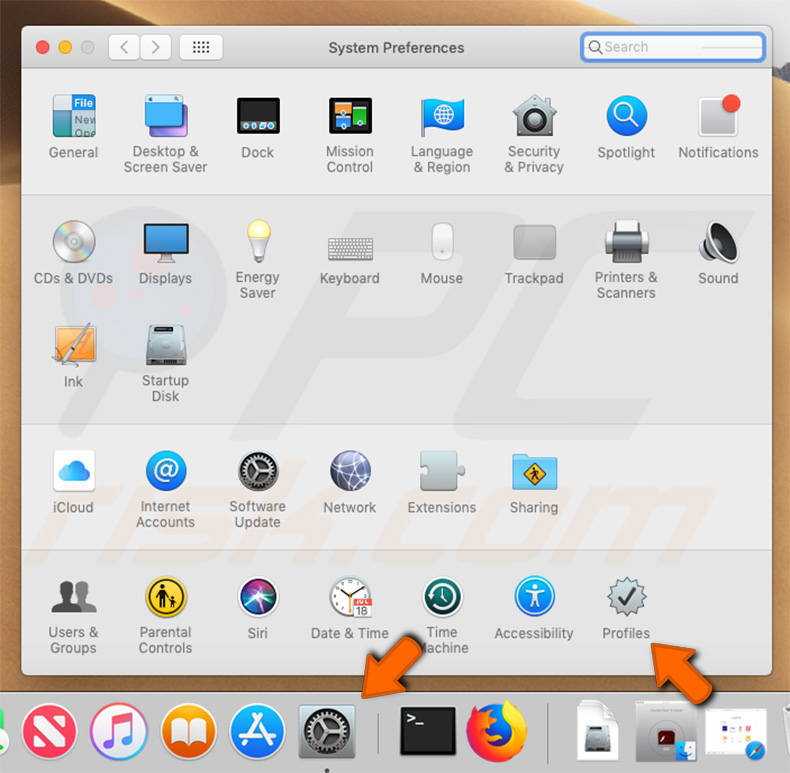790x773 pixels.
Task: Open Sharing preferences
Action: pyautogui.click(x=535, y=472)
